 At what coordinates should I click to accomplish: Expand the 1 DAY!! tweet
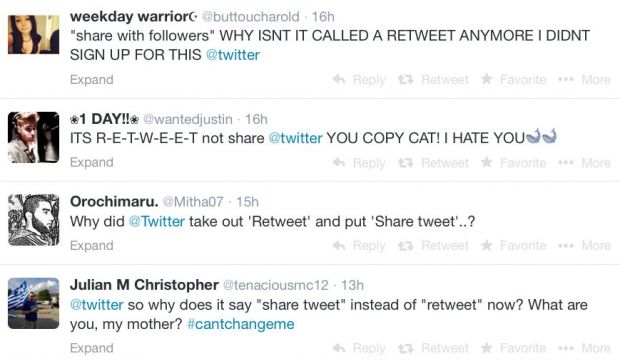92,162
